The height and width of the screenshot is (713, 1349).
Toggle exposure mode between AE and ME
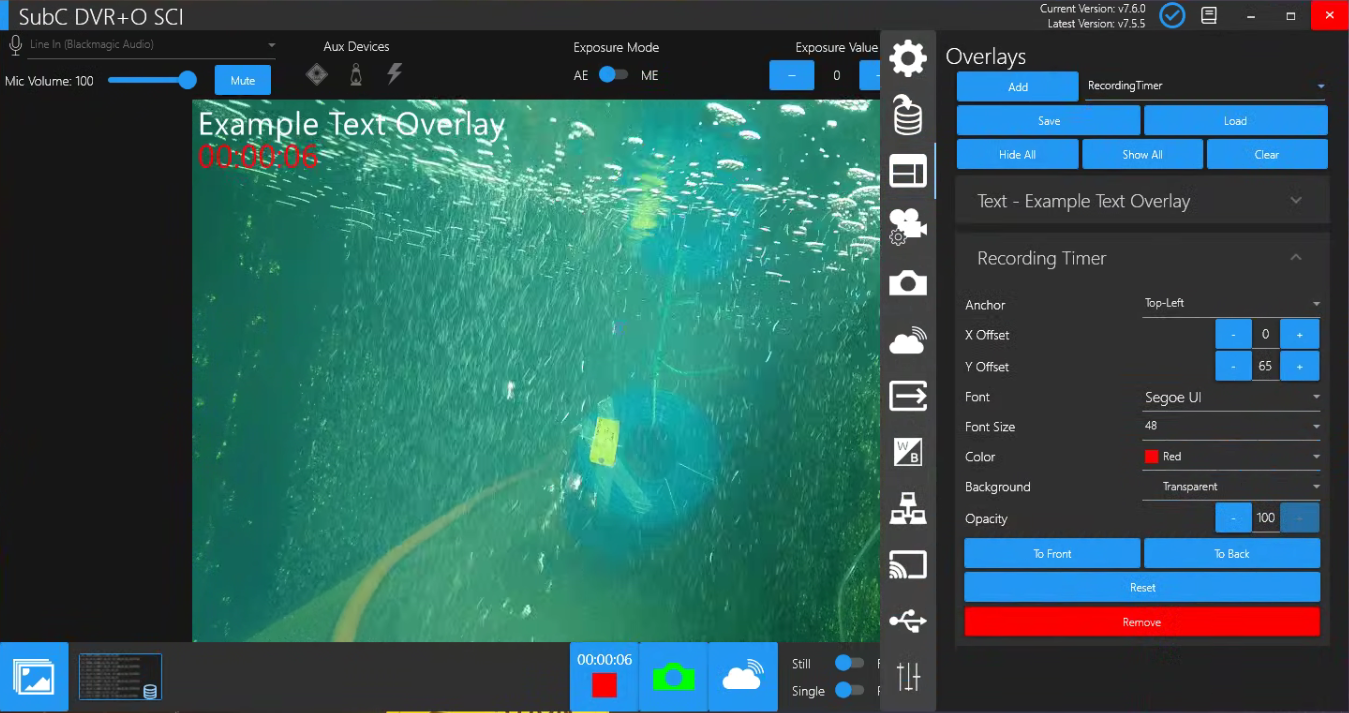pos(612,75)
